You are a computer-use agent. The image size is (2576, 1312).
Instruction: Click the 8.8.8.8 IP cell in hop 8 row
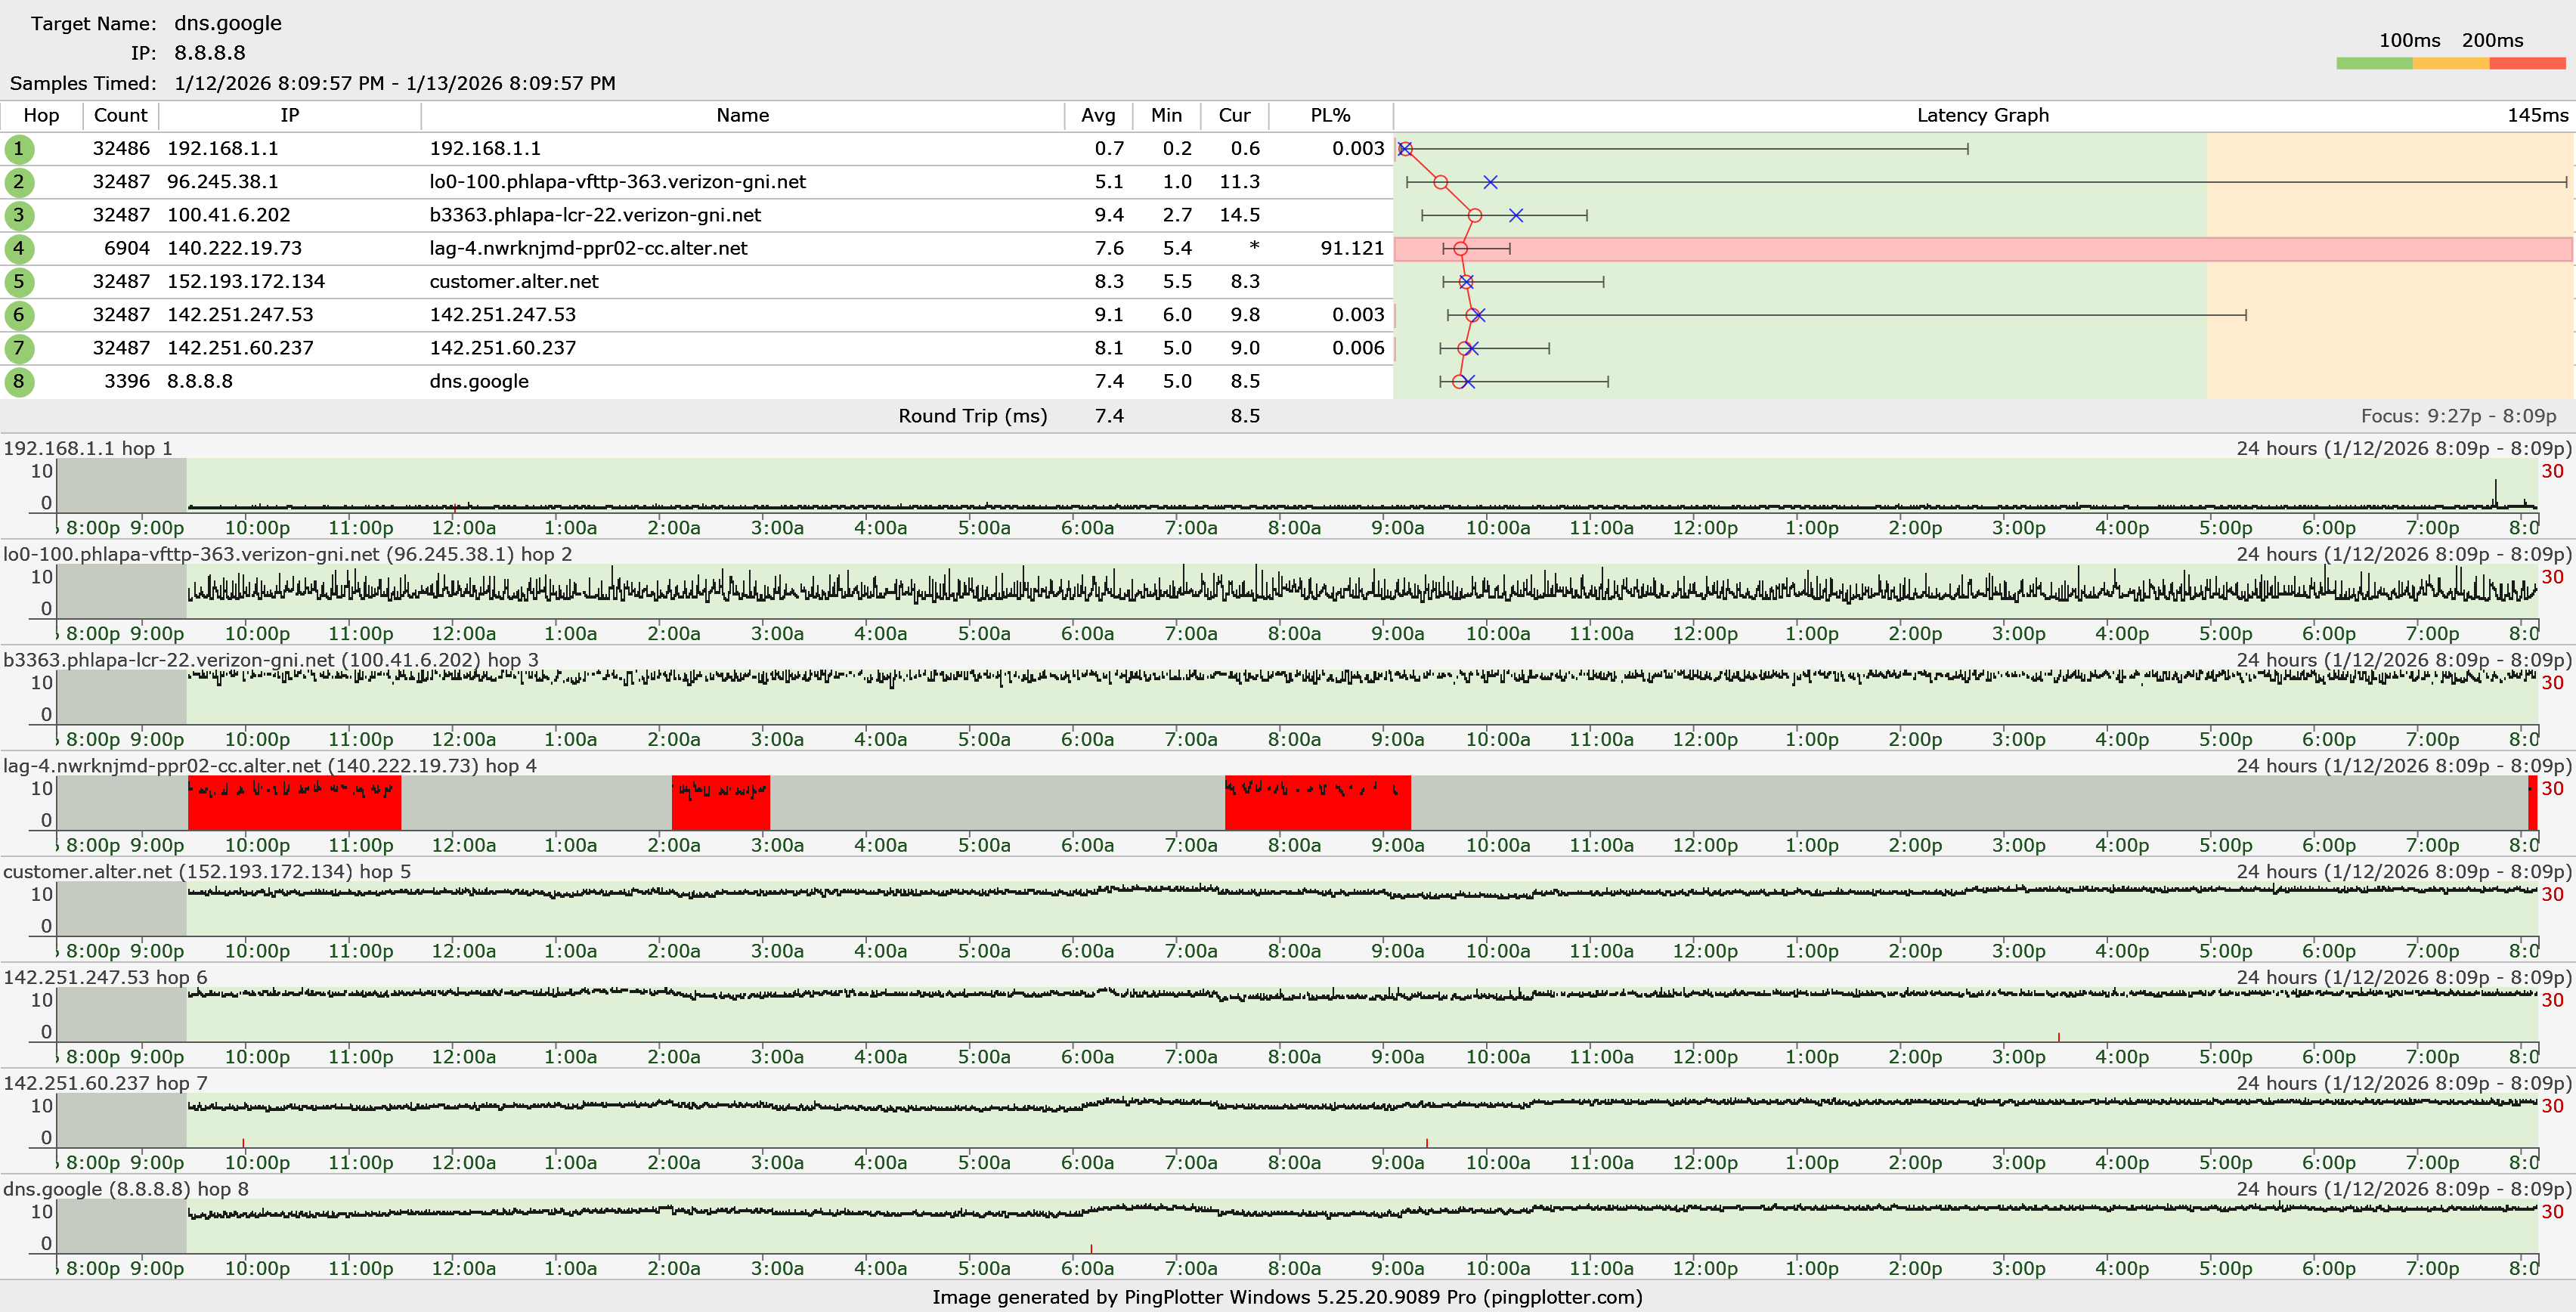(200, 381)
